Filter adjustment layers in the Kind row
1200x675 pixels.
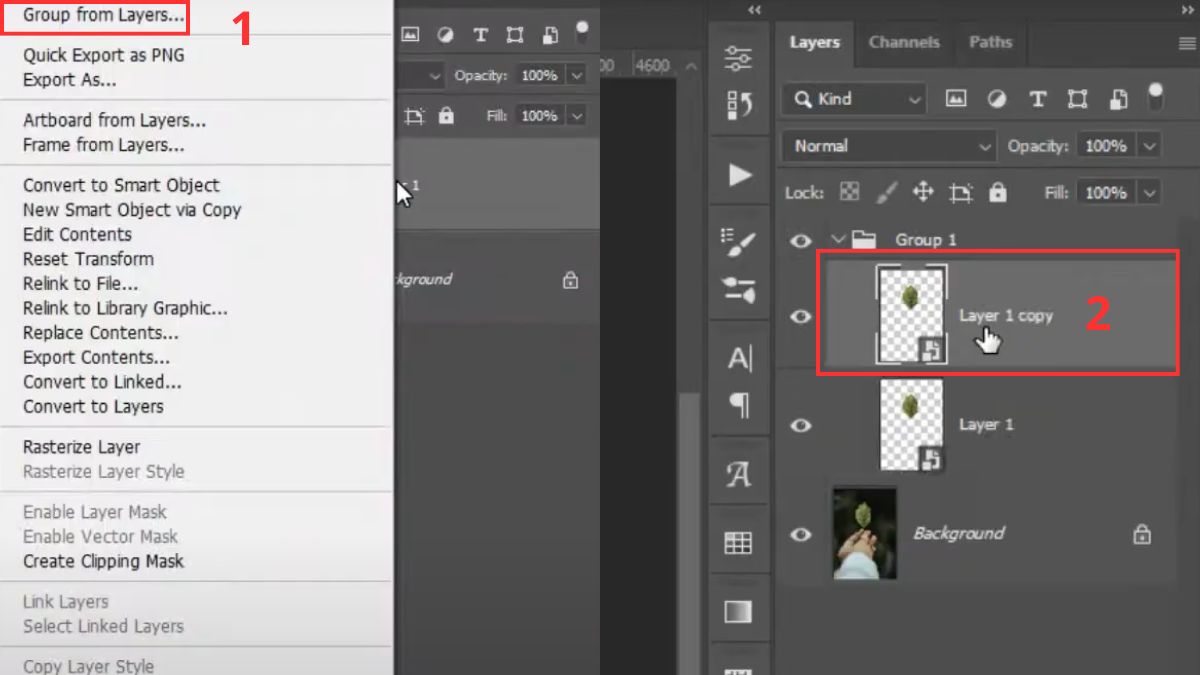click(997, 99)
